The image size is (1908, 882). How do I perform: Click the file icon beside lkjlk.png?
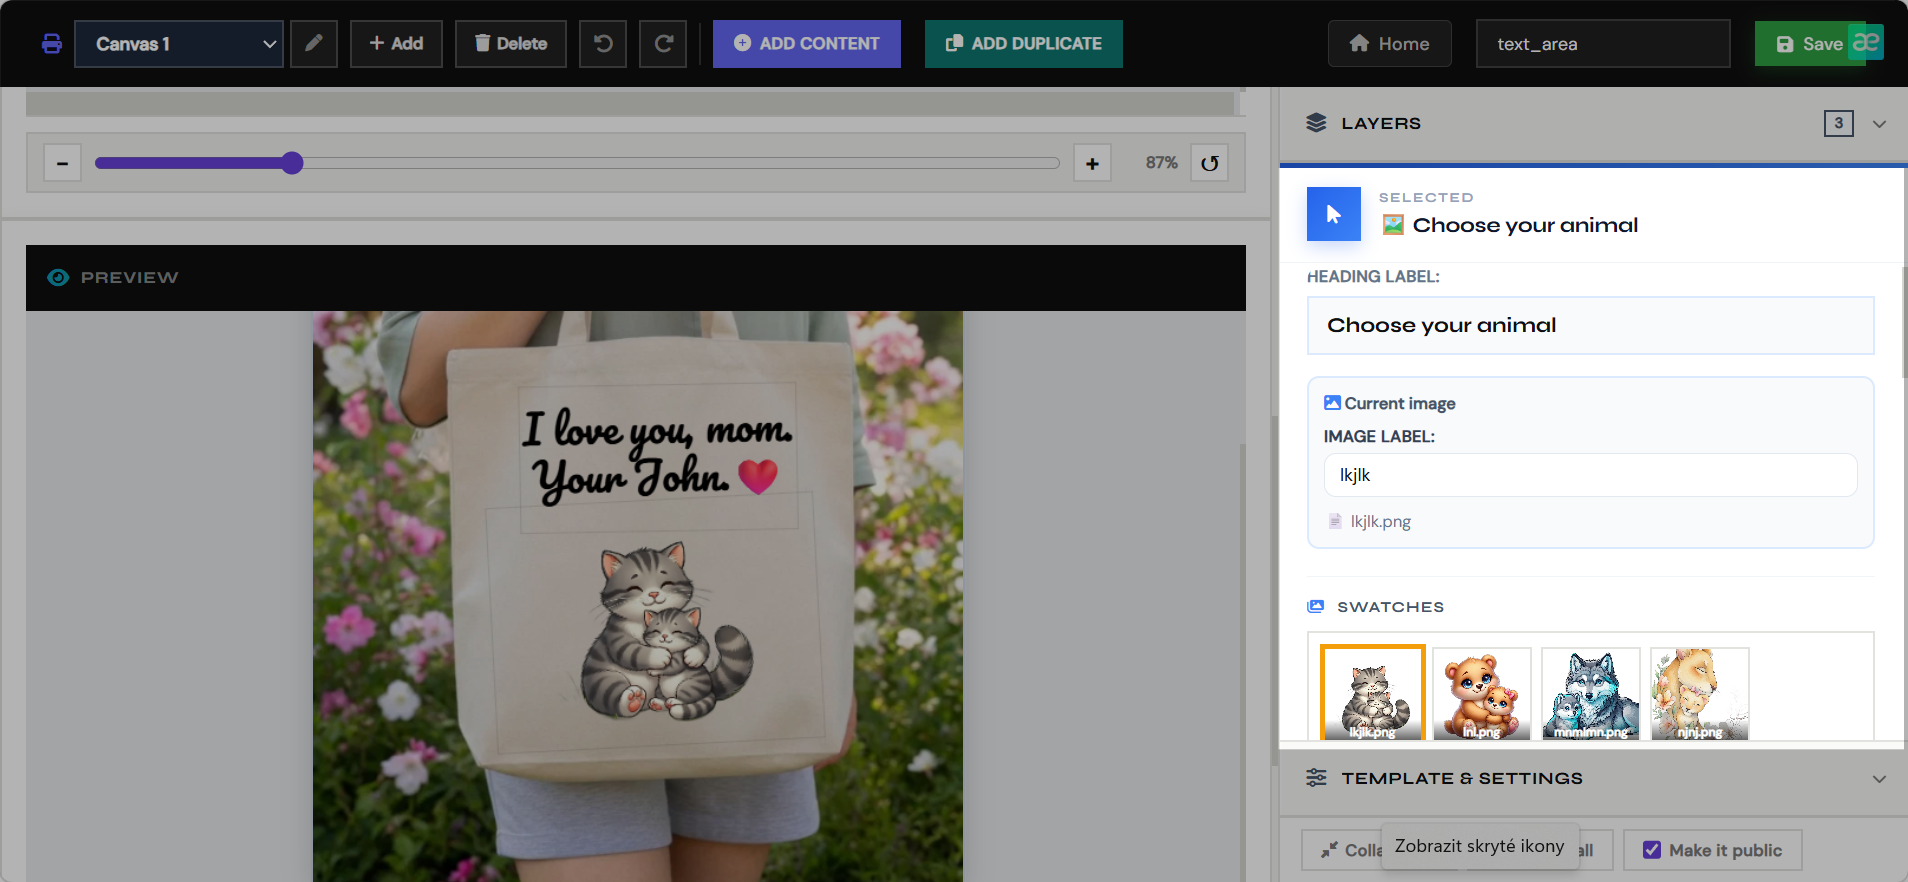(1335, 521)
